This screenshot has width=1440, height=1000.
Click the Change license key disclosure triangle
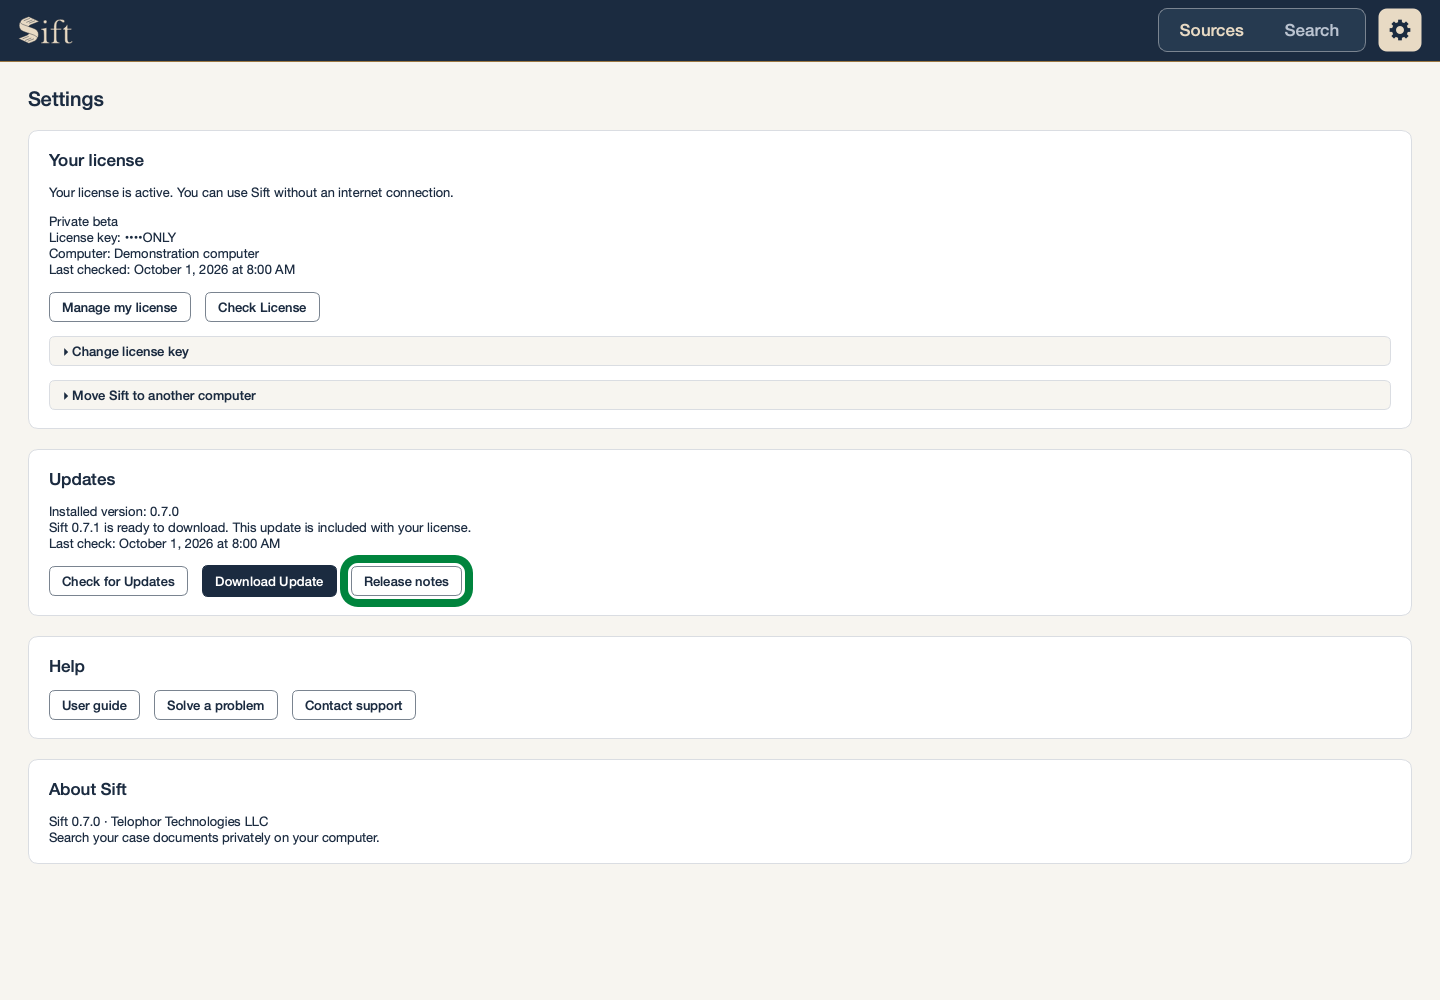pos(66,352)
